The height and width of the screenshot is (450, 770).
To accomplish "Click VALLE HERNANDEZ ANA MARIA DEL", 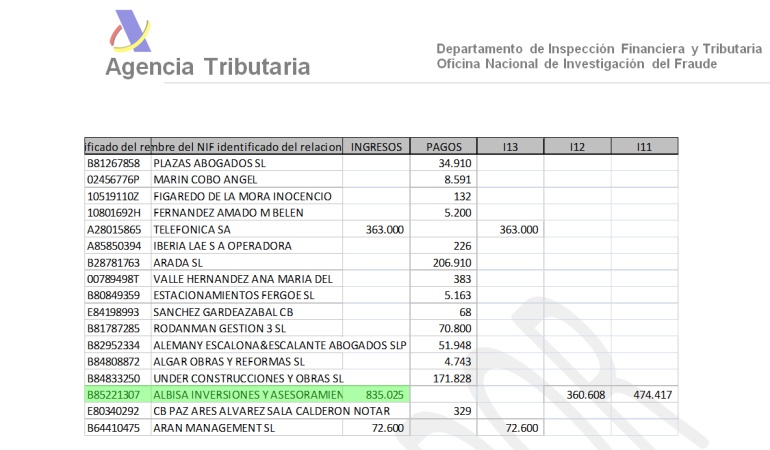I will pyautogui.click(x=243, y=279).
